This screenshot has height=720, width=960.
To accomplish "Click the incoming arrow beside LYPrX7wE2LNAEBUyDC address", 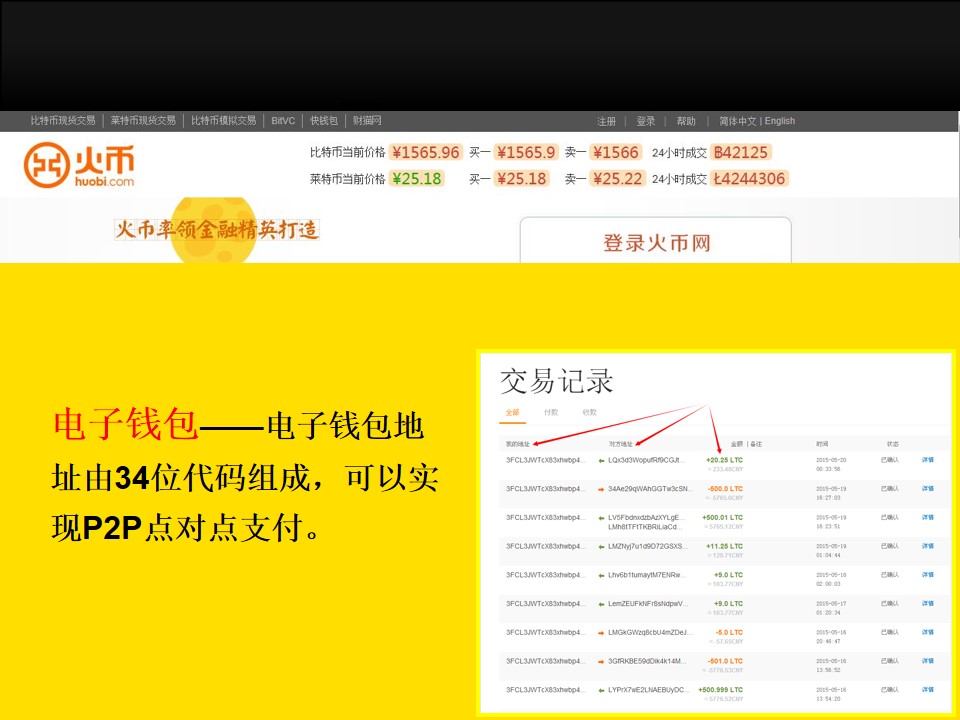I will click(601, 691).
